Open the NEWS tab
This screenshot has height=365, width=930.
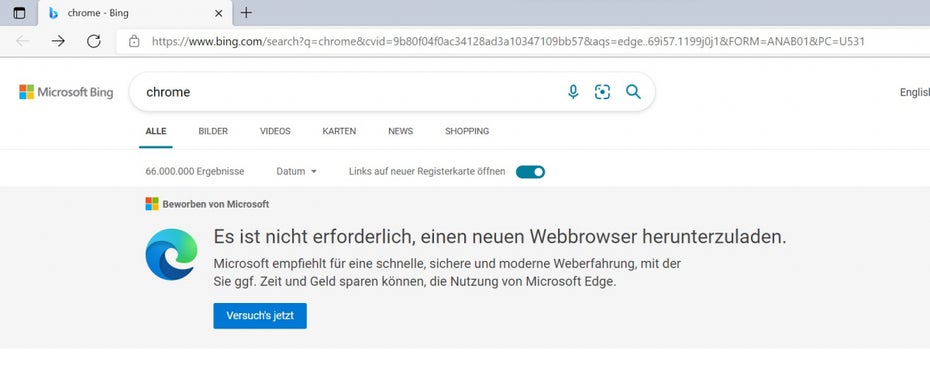(400, 131)
